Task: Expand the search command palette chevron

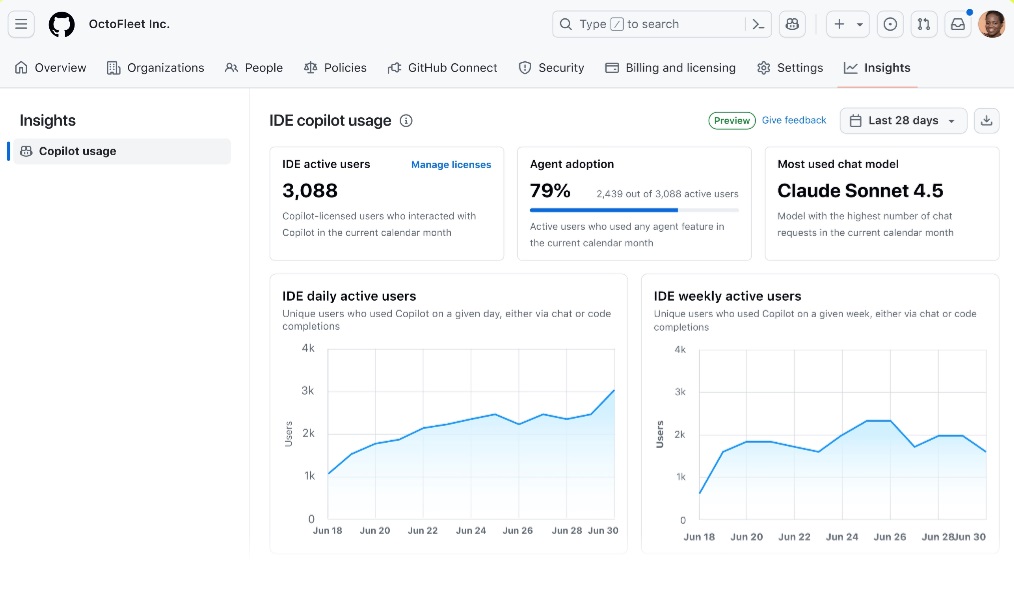Action: [x=757, y=24]
